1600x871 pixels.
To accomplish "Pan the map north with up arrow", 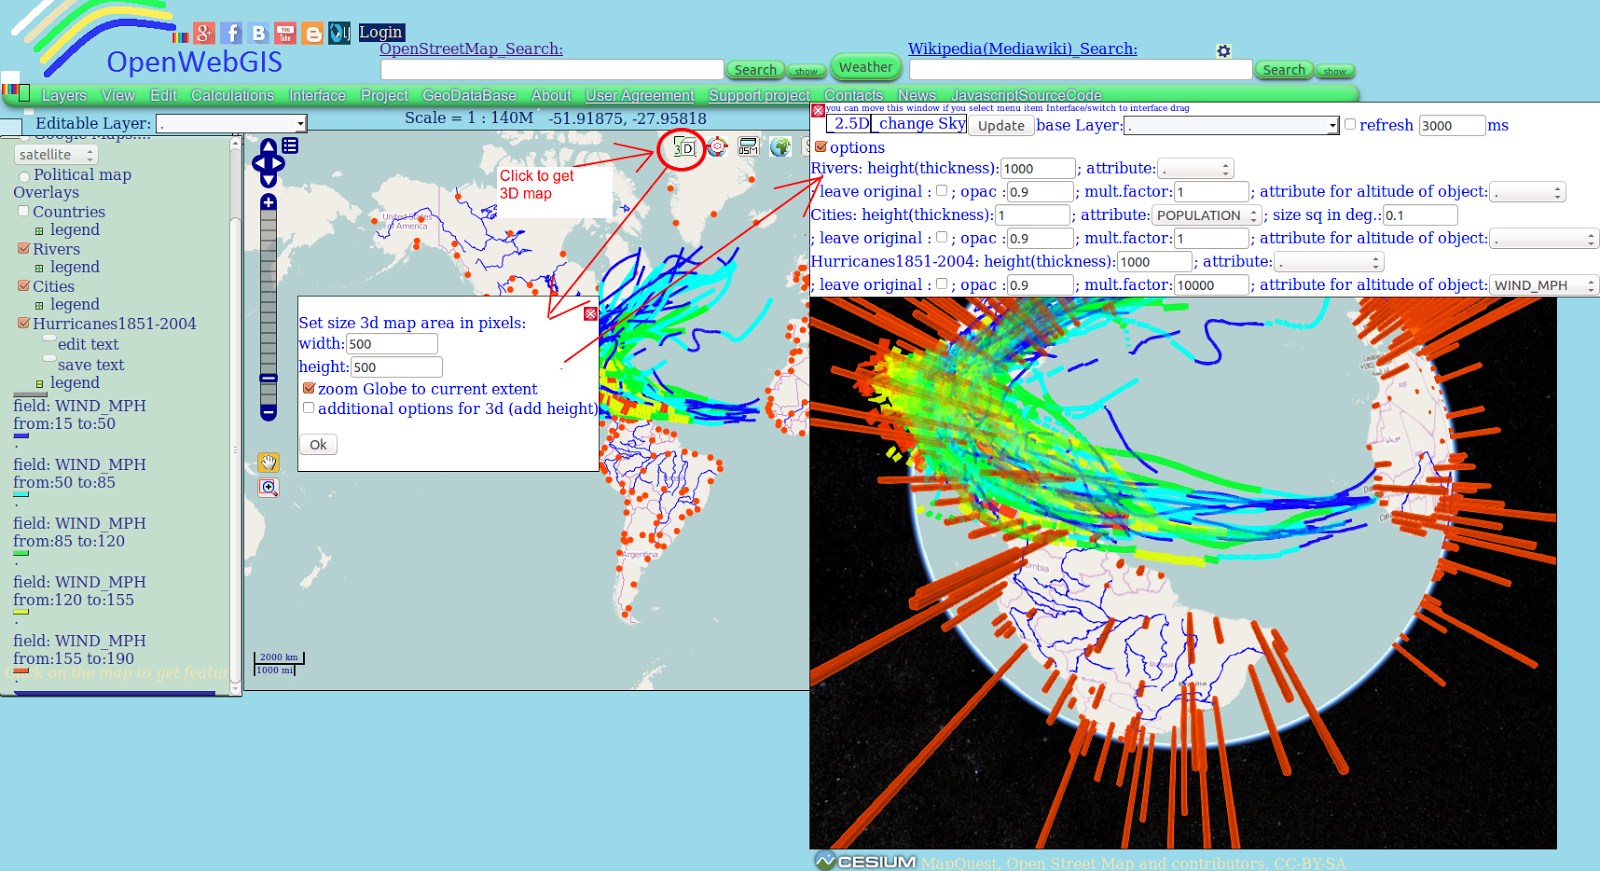I will (x=268, y=146).
